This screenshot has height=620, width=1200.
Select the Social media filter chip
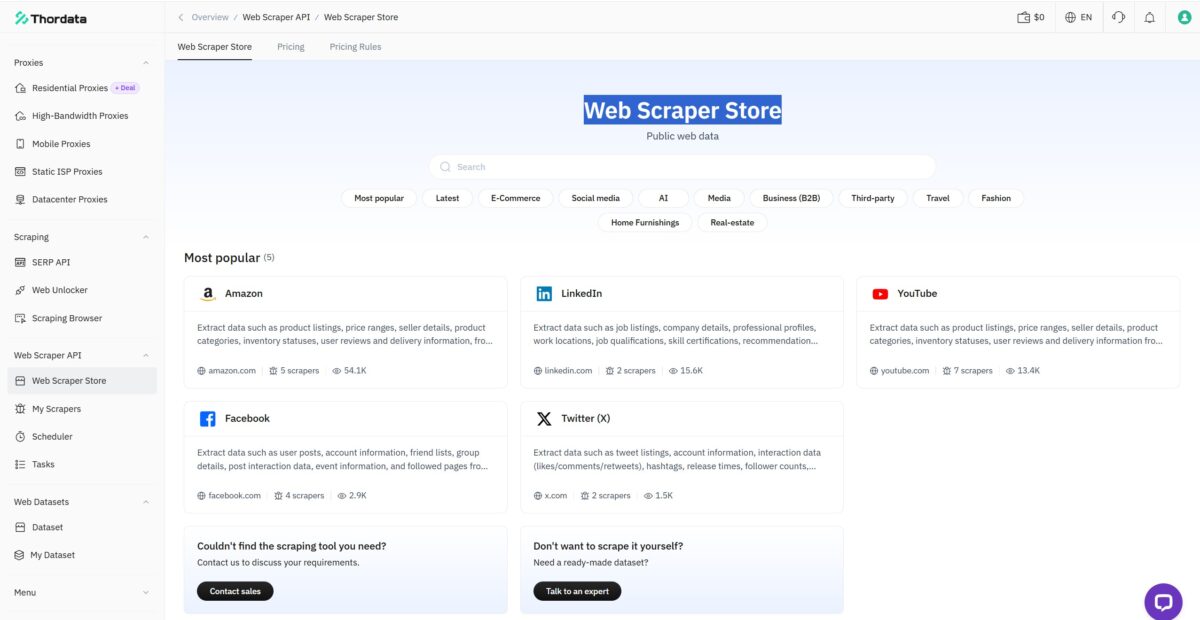coord(596,198)
